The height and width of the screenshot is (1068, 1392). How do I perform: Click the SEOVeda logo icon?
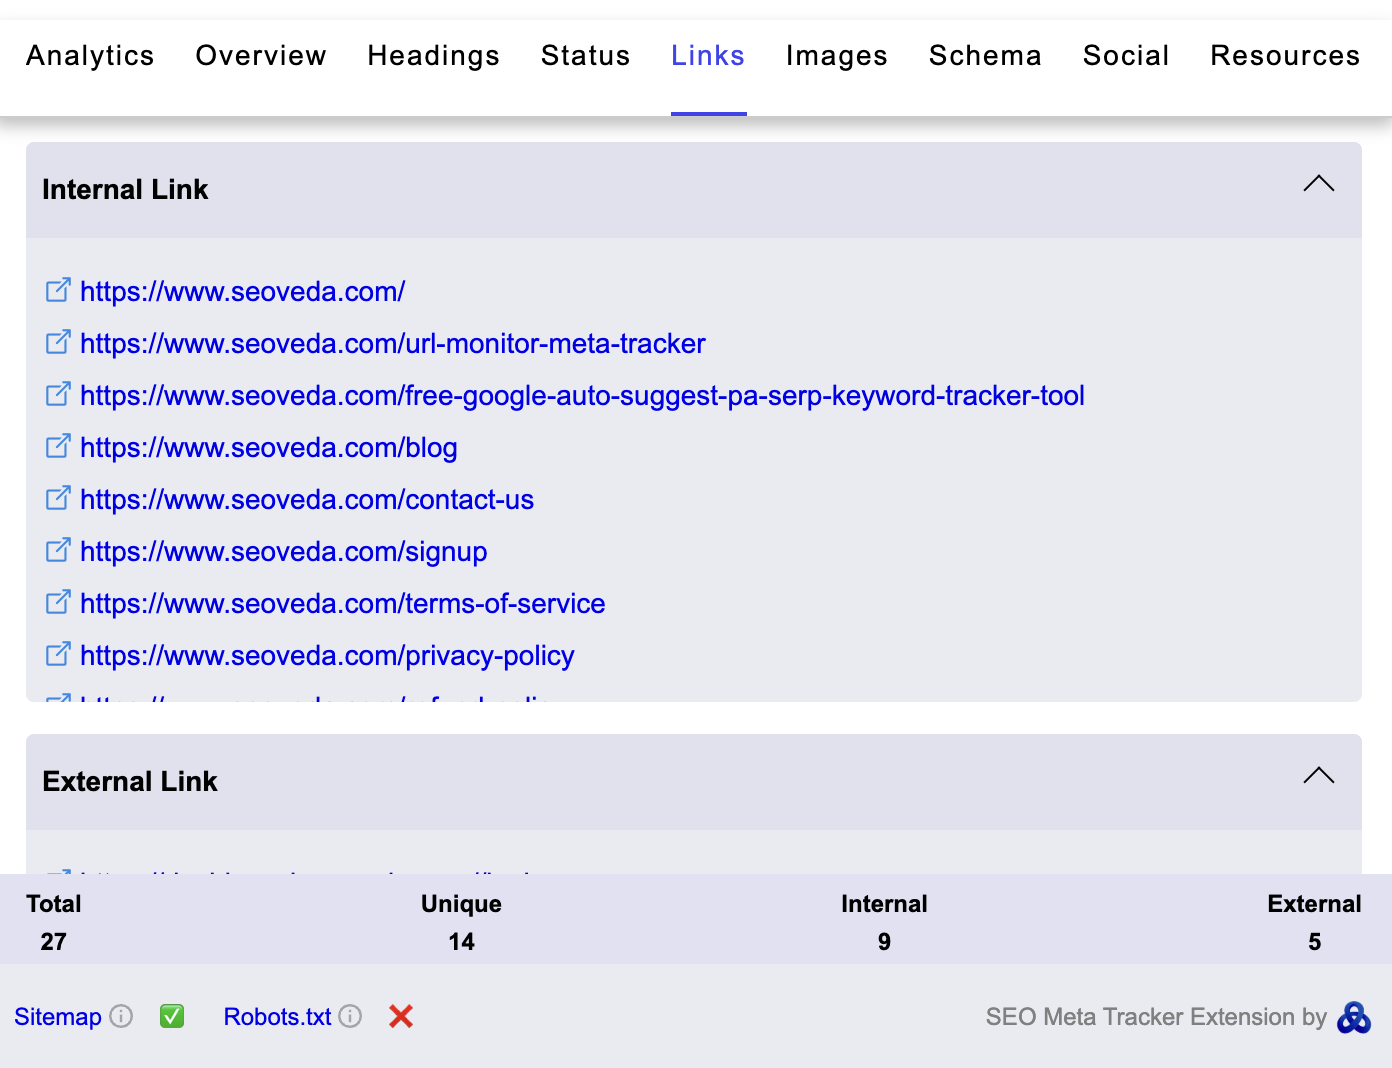(x=1354, y=1018)
